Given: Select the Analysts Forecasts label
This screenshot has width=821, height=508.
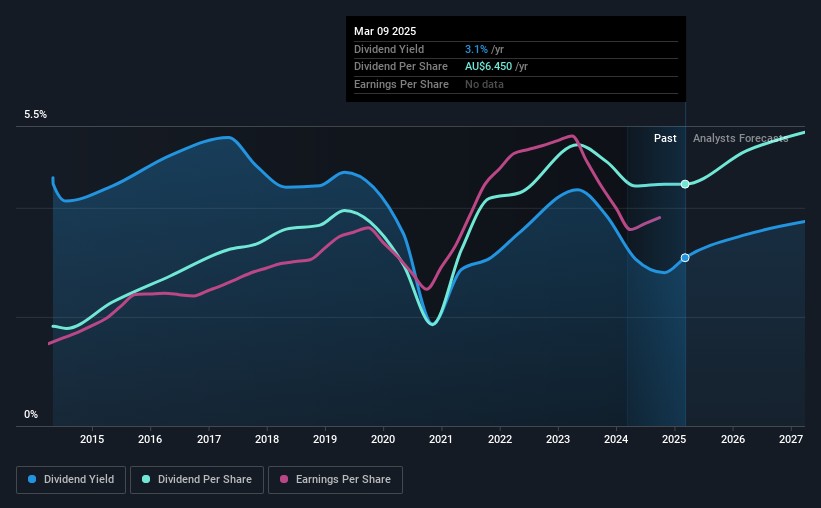Looking at the screenshot, I should coord(740,138).
